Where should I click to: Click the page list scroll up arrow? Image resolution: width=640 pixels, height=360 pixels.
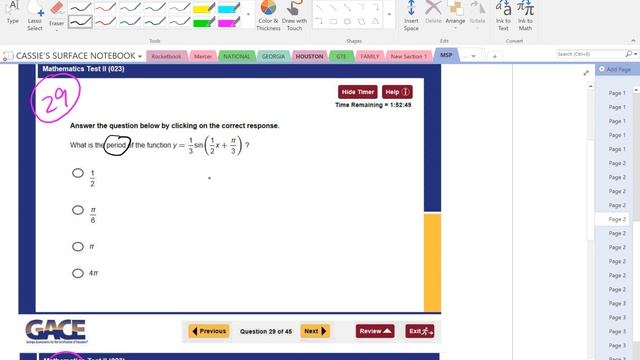(636, 89)
